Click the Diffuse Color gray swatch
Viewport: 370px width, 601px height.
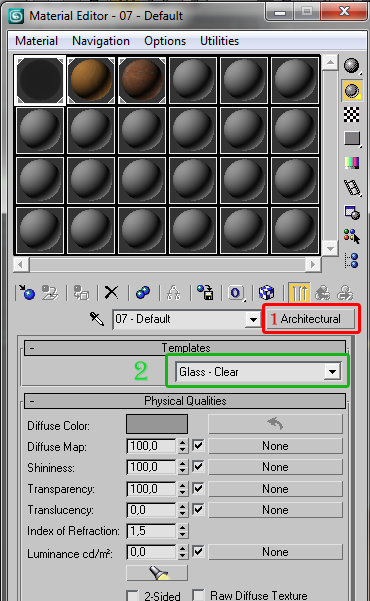(x=157, y=424)
